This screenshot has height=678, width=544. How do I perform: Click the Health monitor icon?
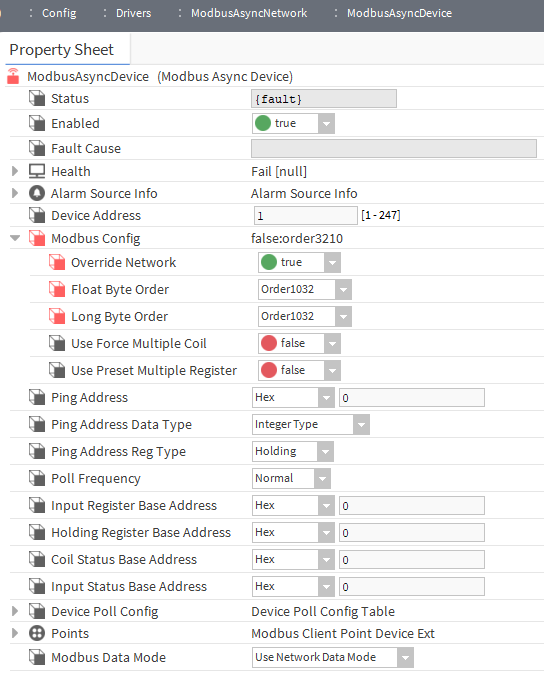(x=37, y=171)
